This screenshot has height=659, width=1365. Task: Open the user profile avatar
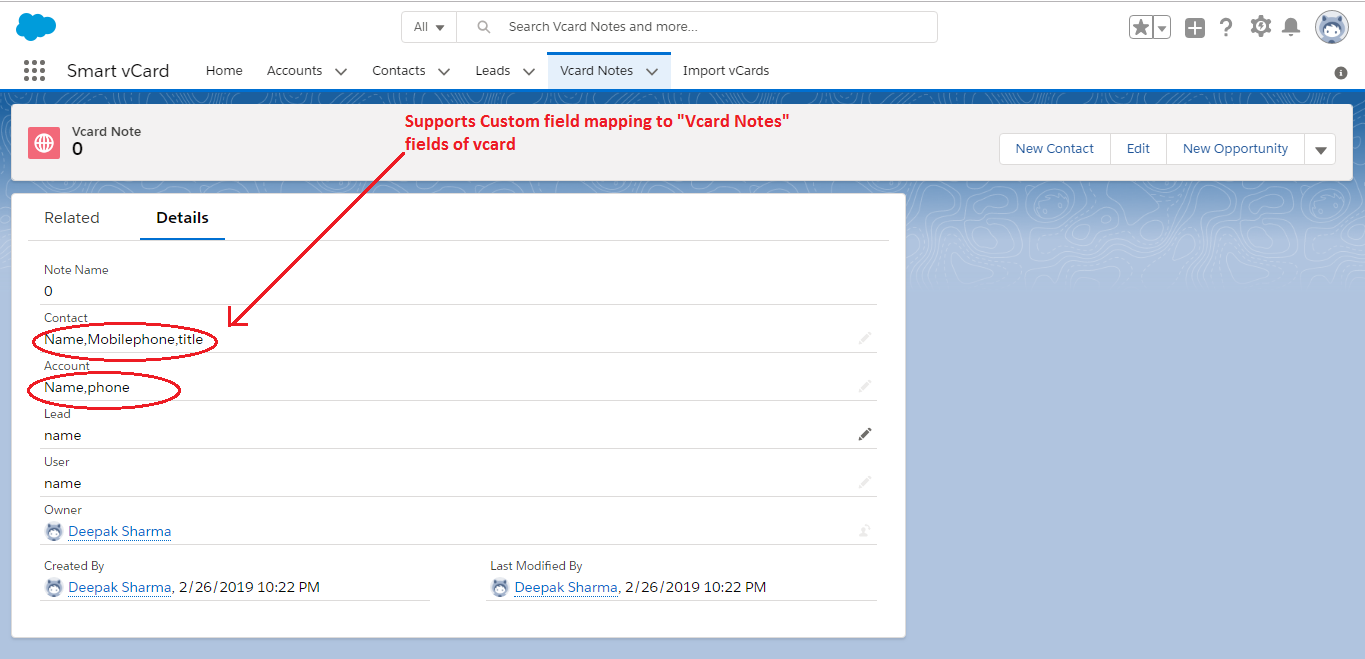point(1331,28)
